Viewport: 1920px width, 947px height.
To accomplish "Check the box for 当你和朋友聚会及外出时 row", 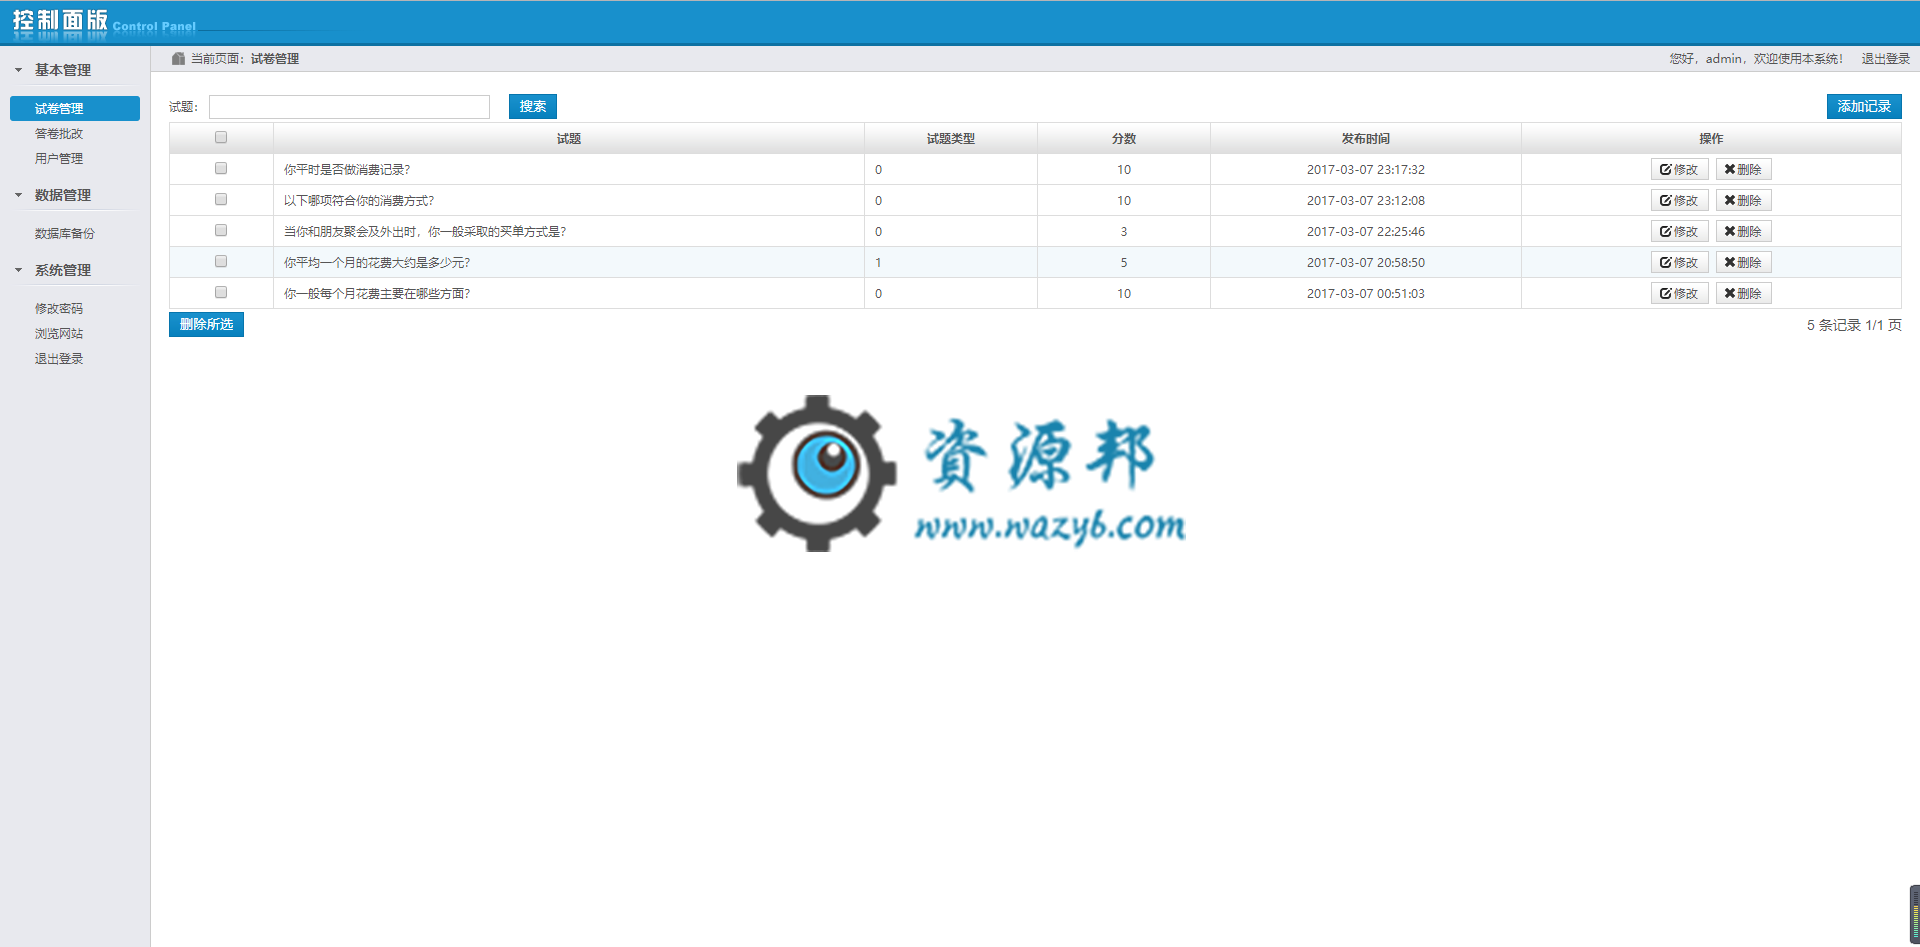I will pyautogui.click(x=221, y=231).
